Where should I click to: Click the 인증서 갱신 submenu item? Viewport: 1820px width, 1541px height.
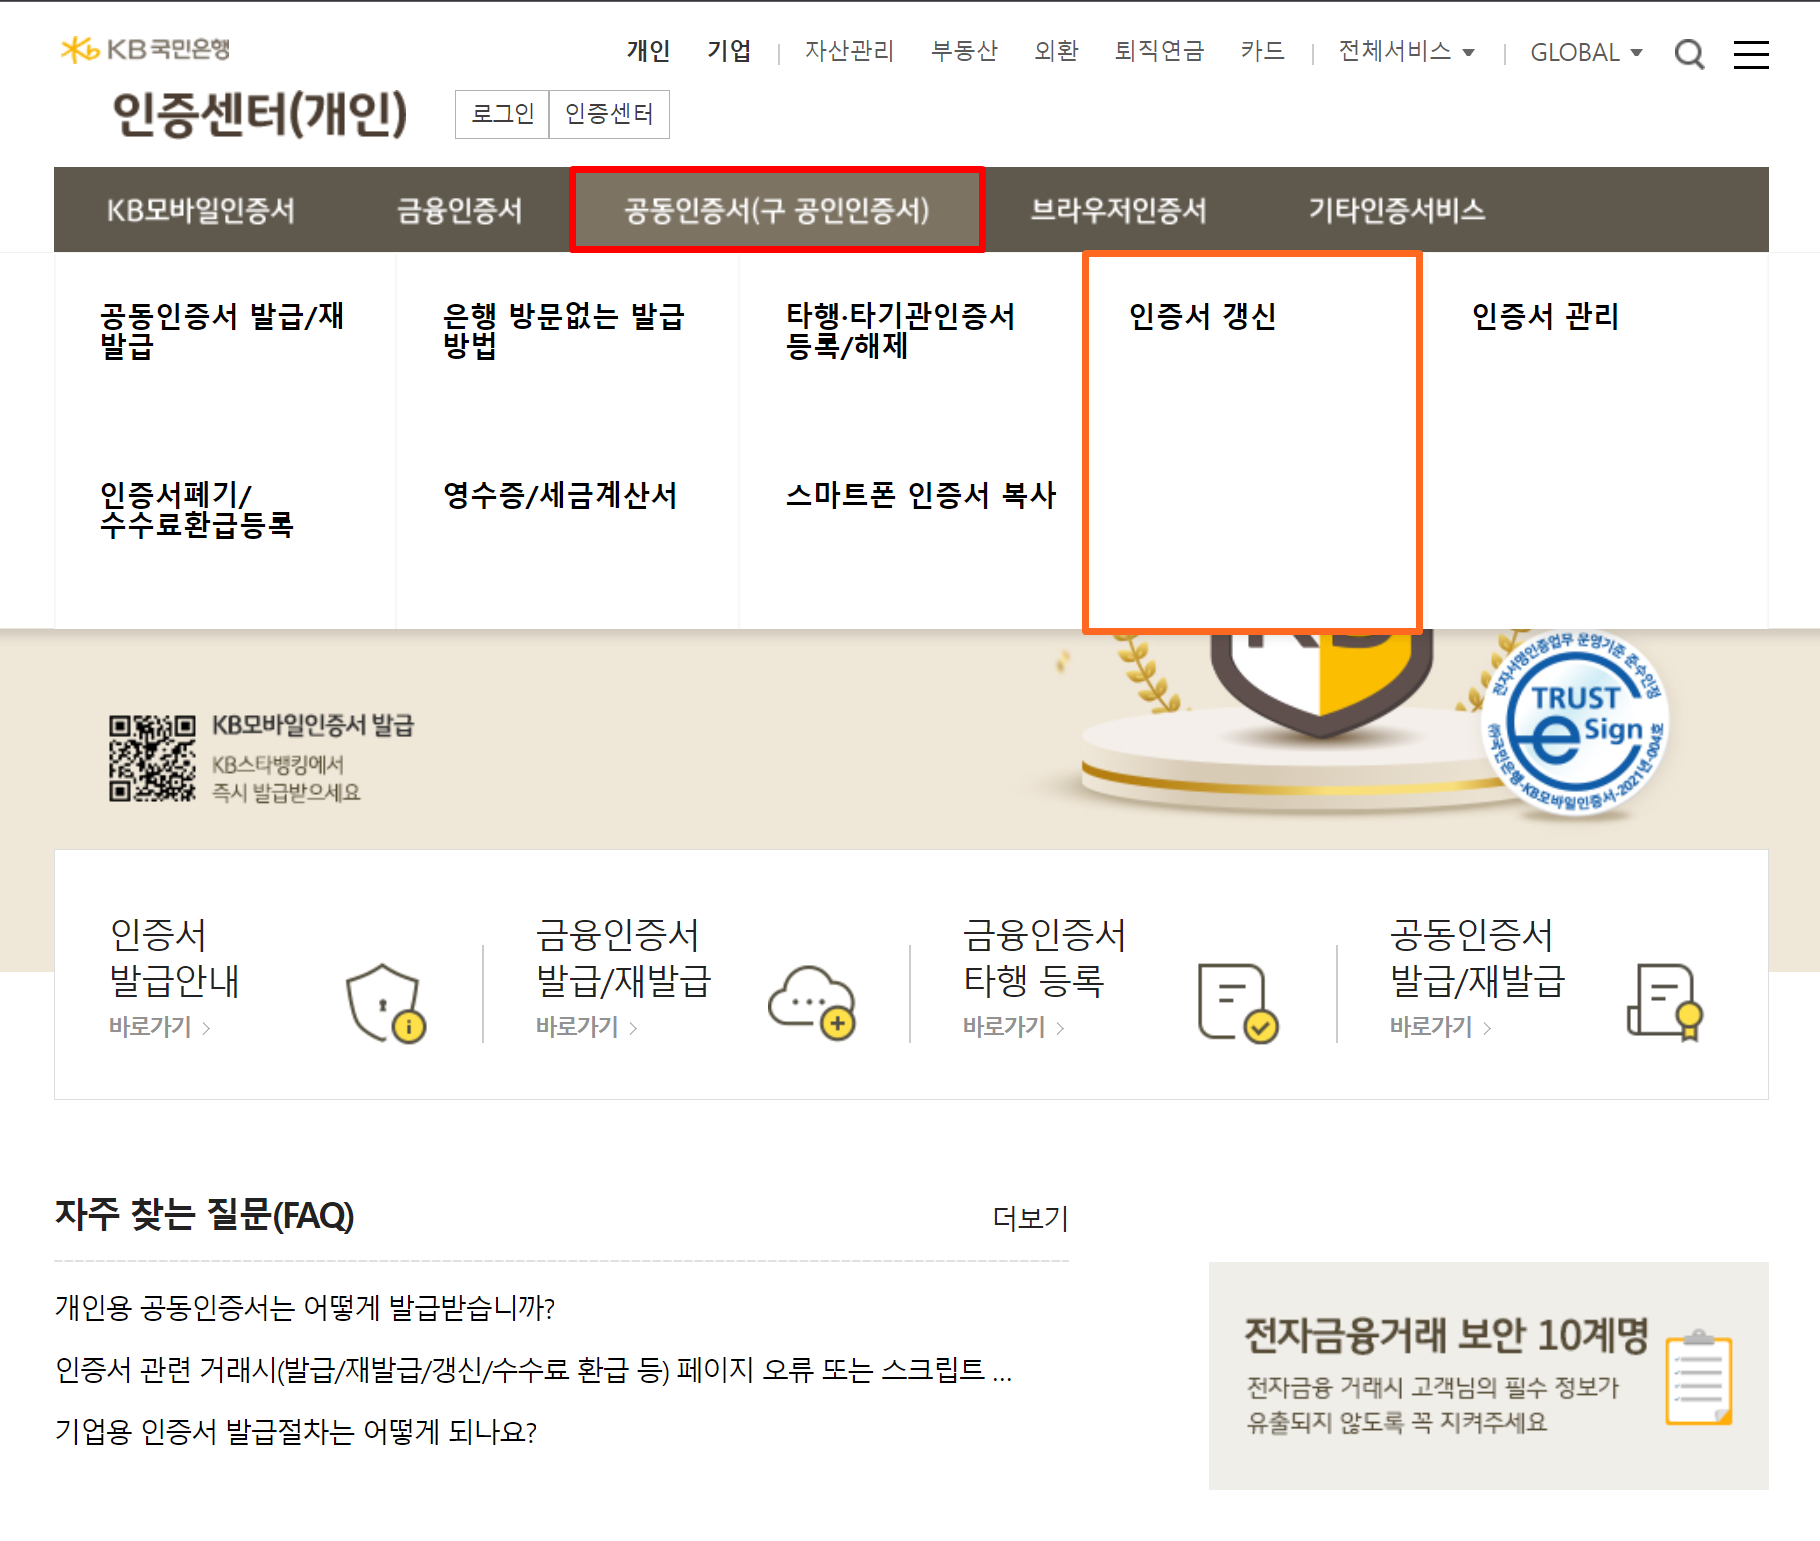tap(1202, 316)
